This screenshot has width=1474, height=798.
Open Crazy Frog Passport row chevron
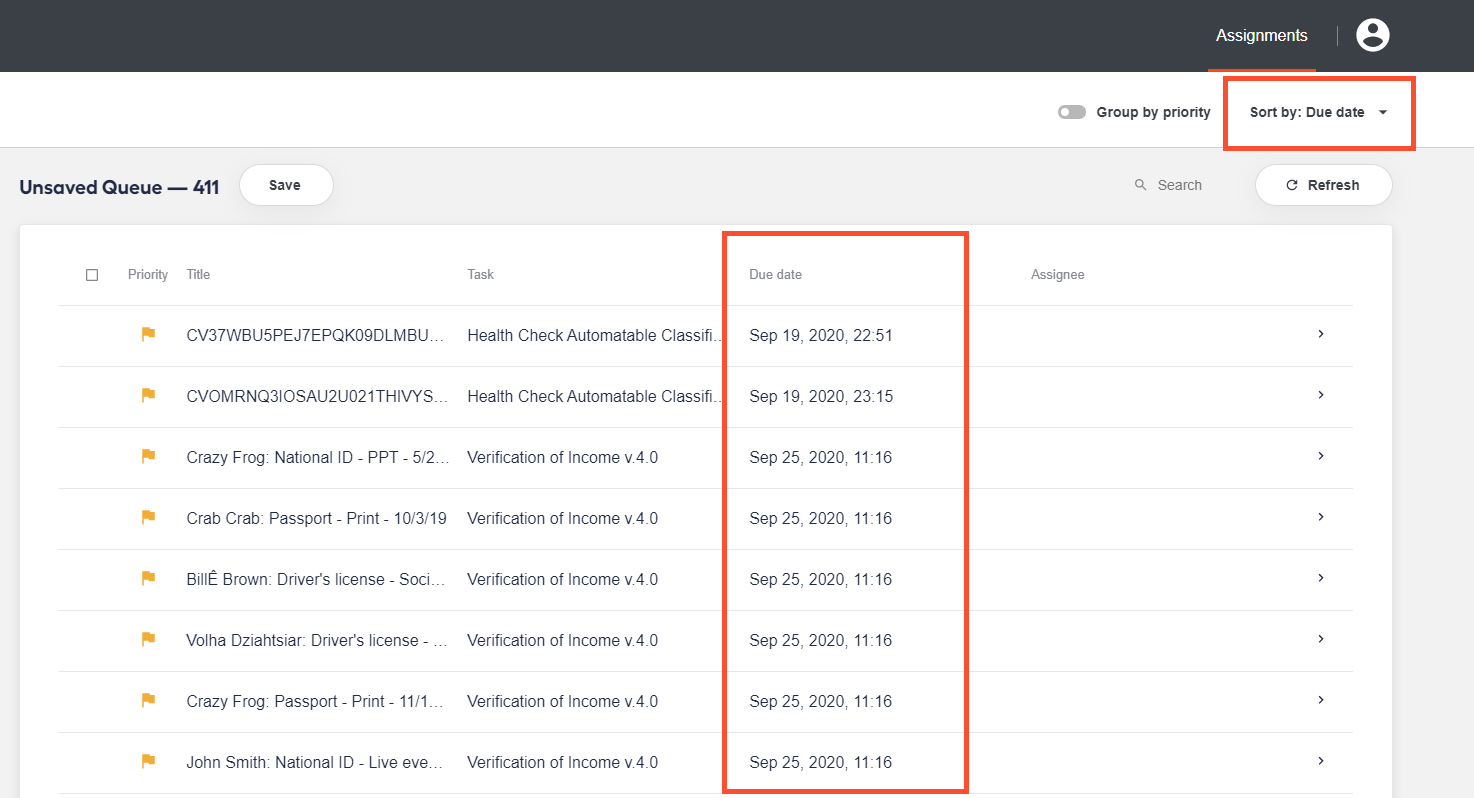click(1321, 700)
